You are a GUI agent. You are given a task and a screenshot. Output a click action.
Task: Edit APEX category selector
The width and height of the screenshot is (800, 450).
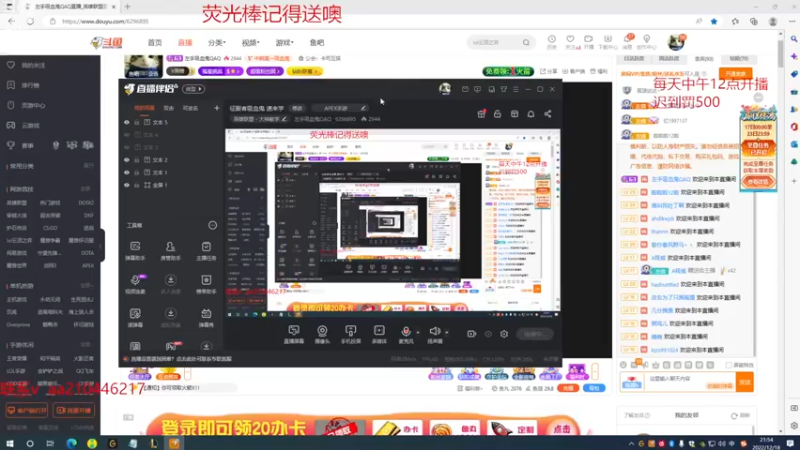coord(340,108)
